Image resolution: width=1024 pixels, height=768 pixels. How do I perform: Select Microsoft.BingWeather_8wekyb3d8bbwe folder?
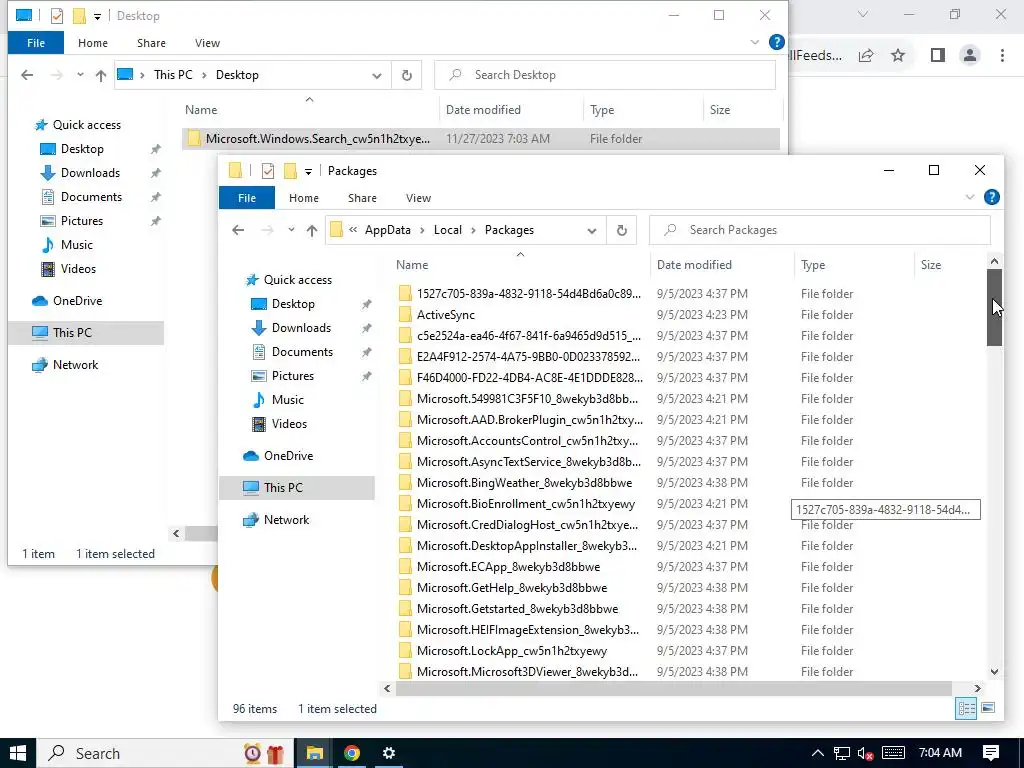click(524, 483)
